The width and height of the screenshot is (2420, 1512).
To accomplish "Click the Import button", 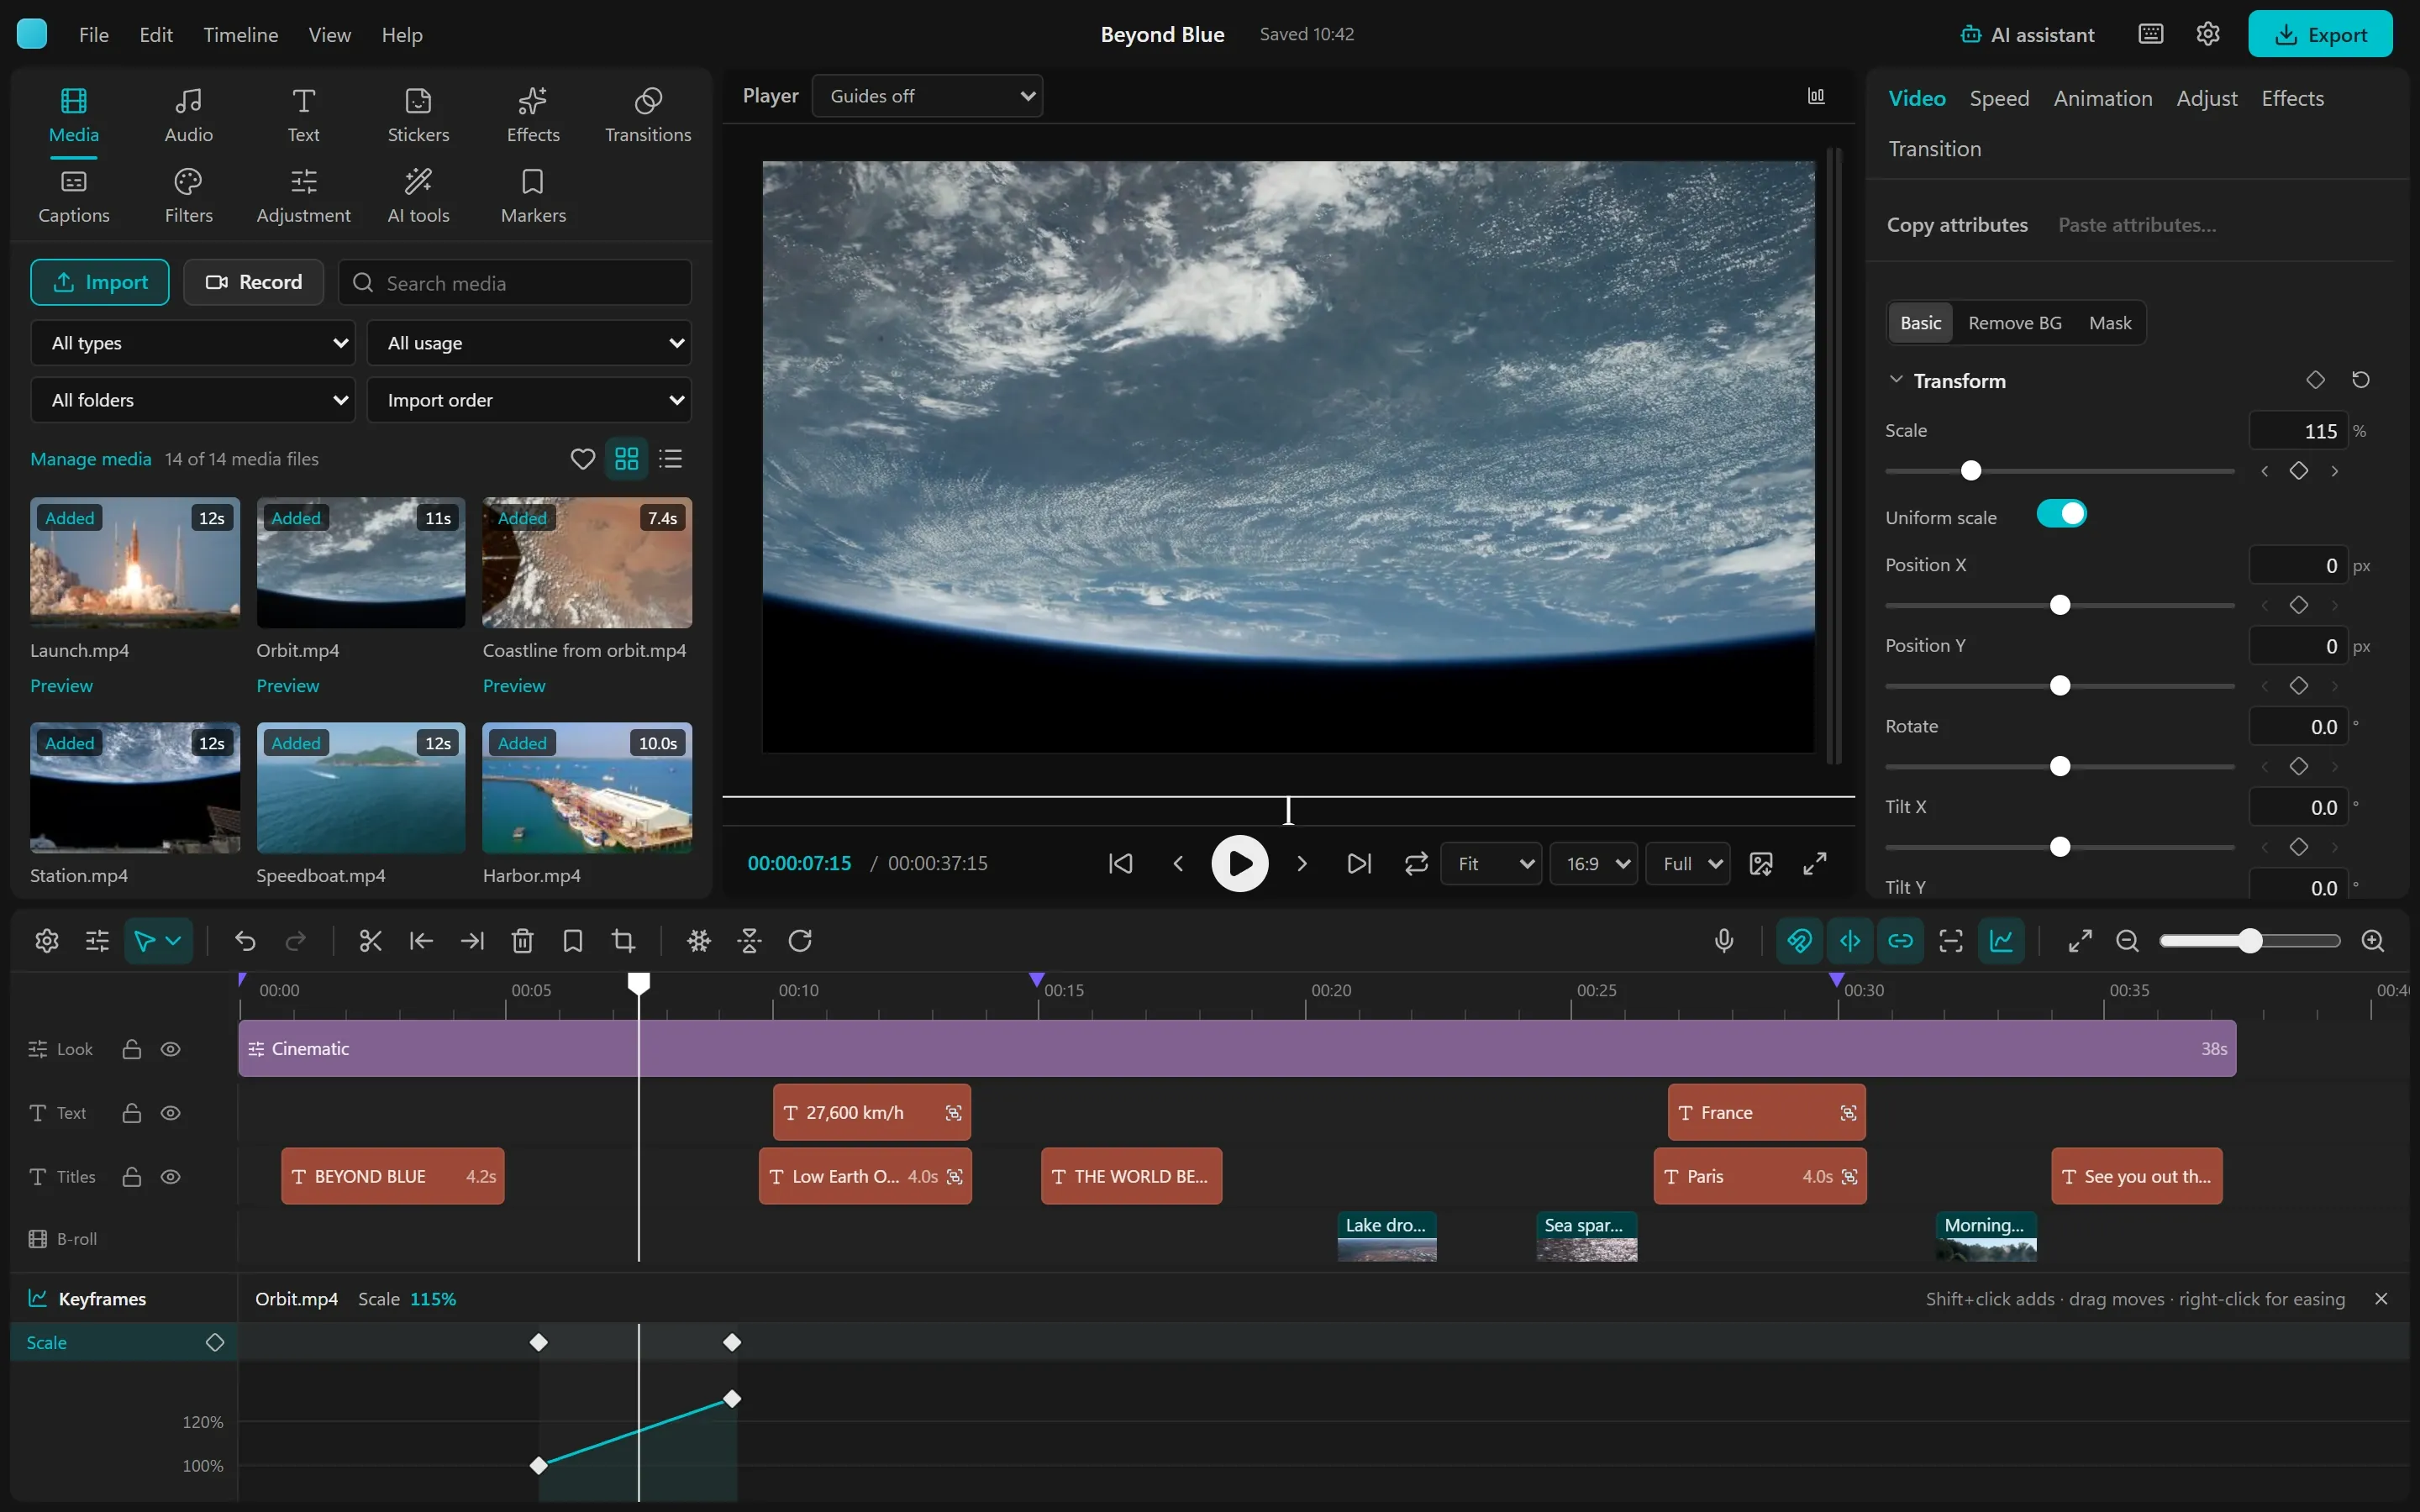I will click(x=100, y=282).
